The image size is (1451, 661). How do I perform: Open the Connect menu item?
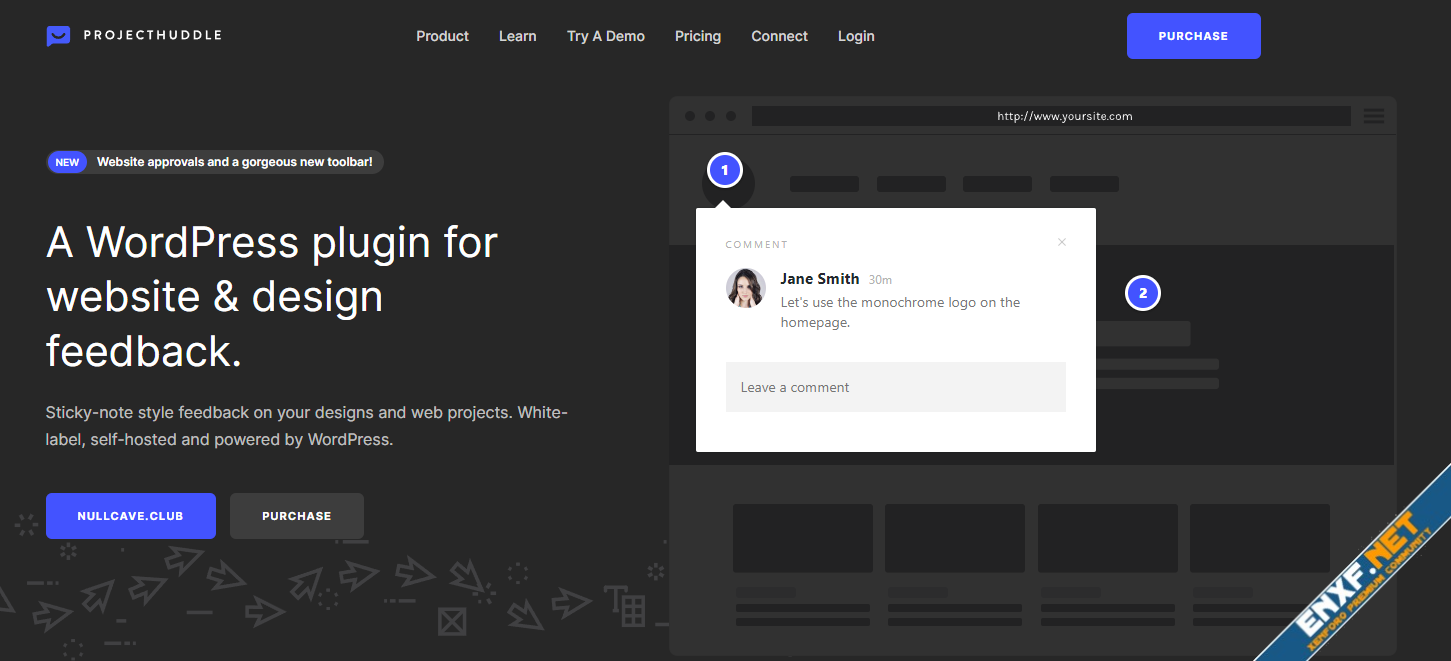780,36
